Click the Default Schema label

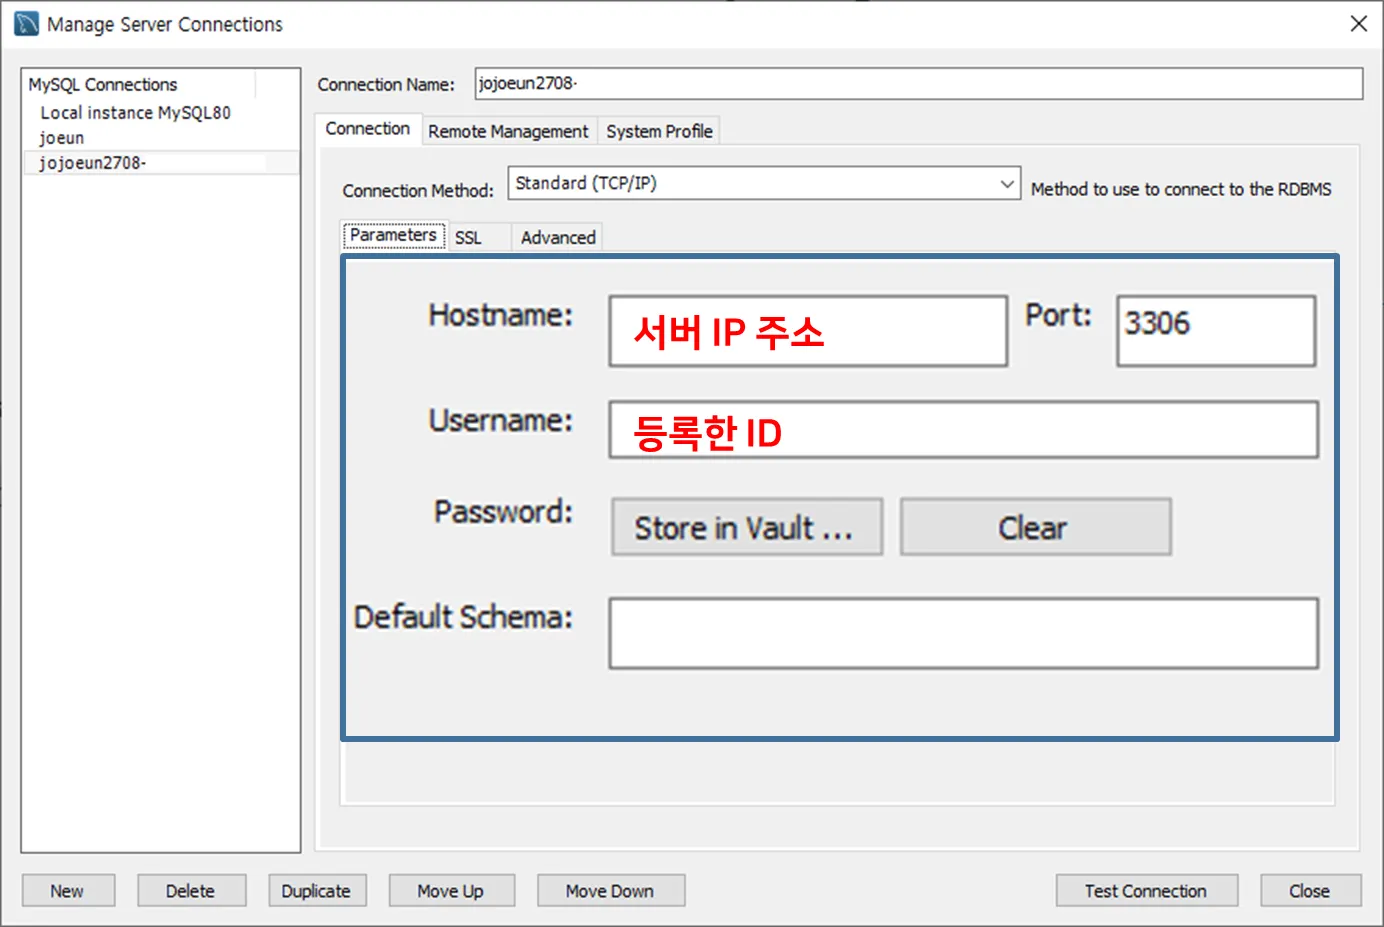coord(463,617)
